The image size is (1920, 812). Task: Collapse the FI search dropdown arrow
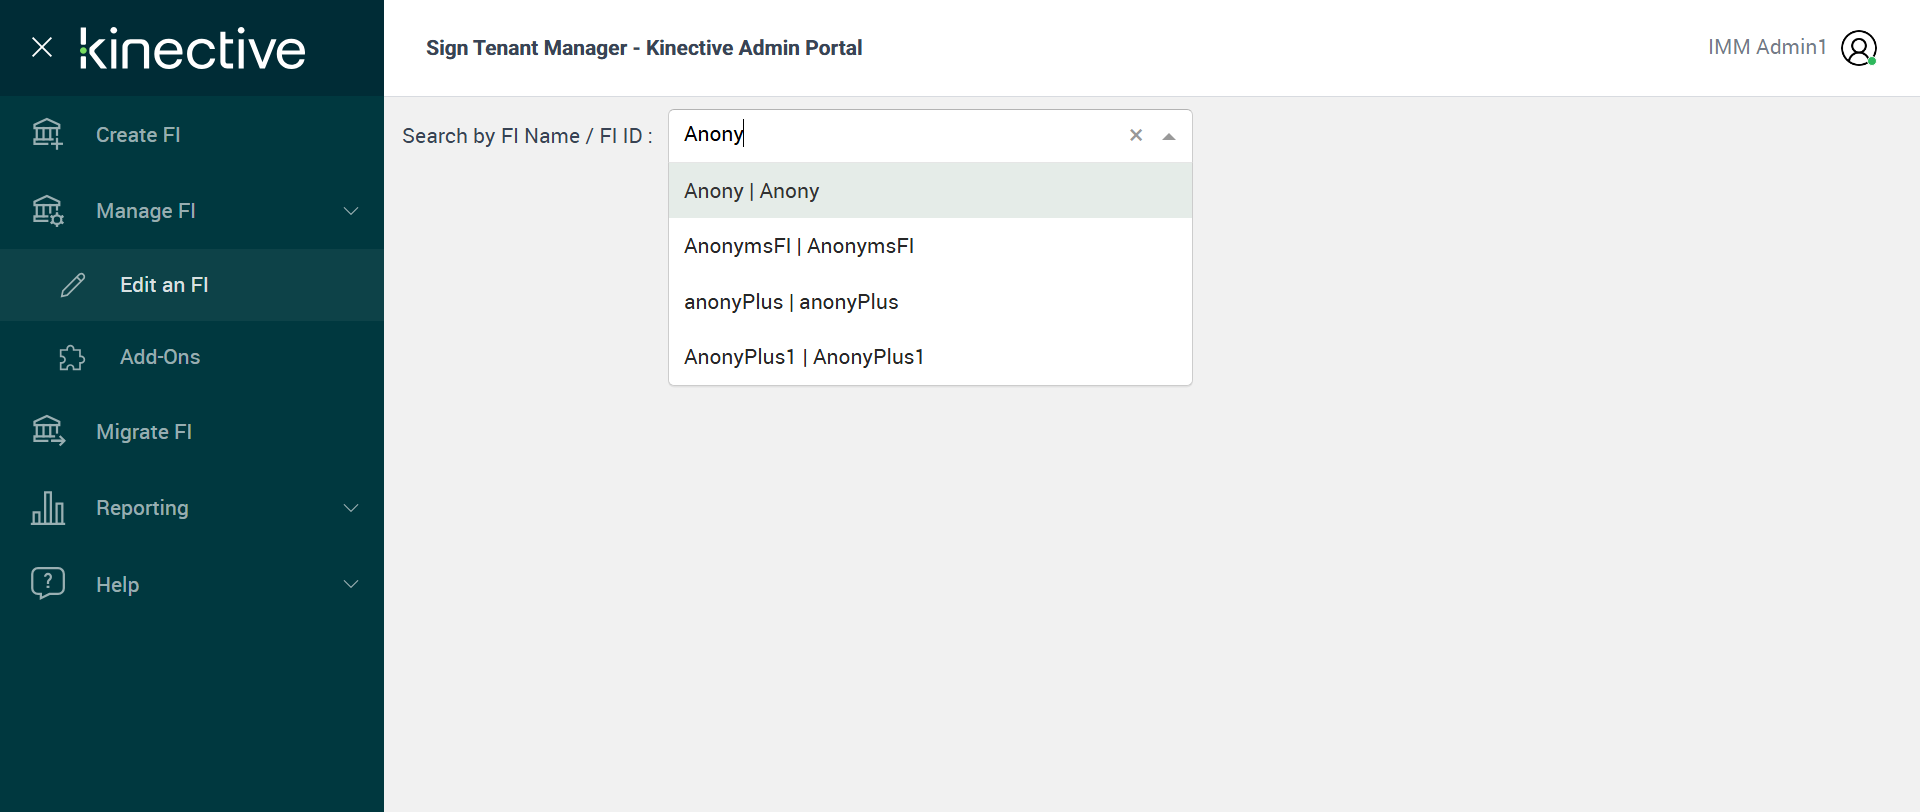pos(1168,136)
